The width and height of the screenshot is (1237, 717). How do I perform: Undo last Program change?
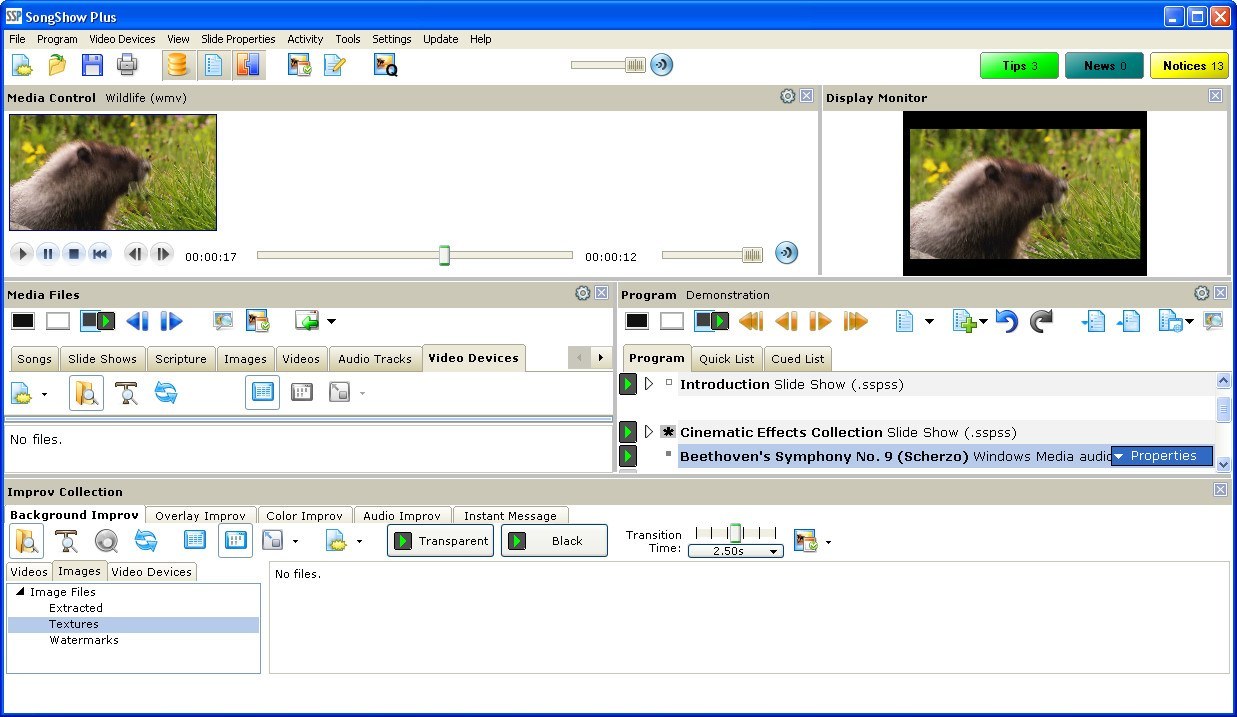pos(1007,321)
